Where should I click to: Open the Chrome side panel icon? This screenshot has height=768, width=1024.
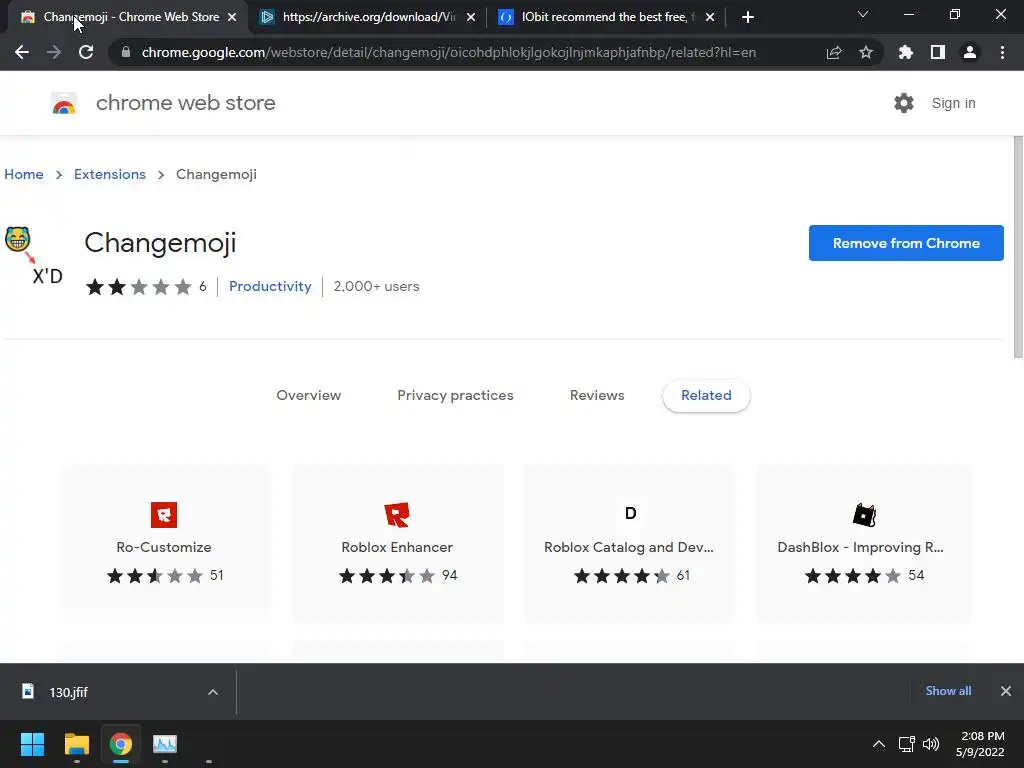938,52
